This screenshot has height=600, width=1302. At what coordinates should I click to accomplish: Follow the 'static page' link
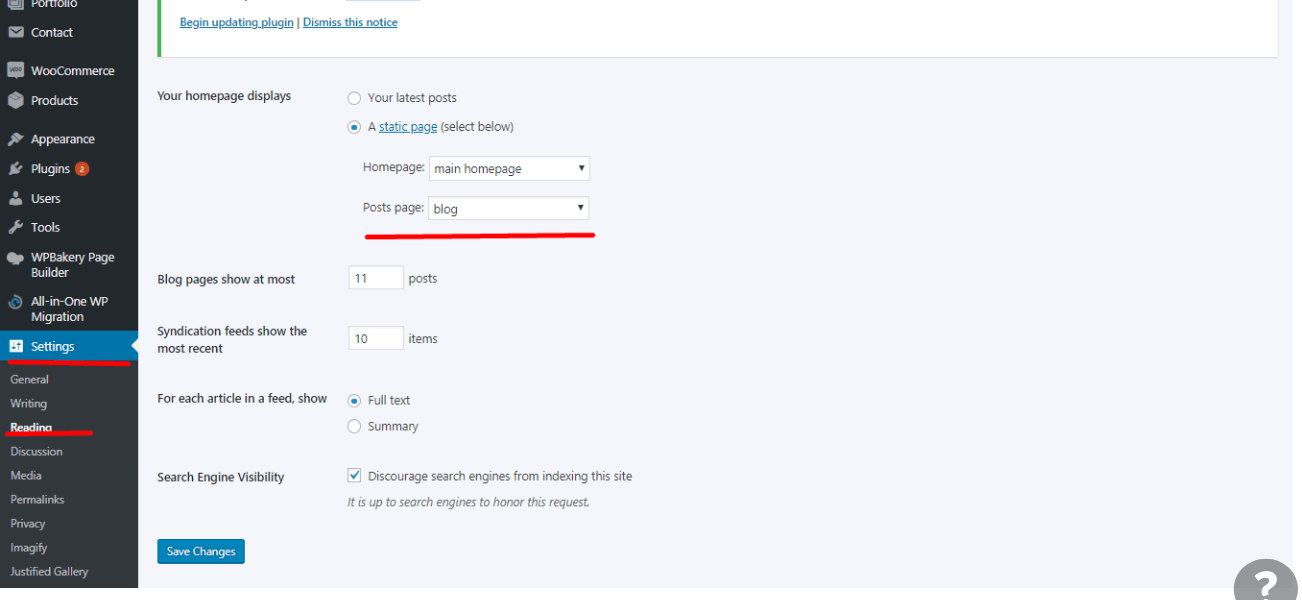click(x=408, y=127)
